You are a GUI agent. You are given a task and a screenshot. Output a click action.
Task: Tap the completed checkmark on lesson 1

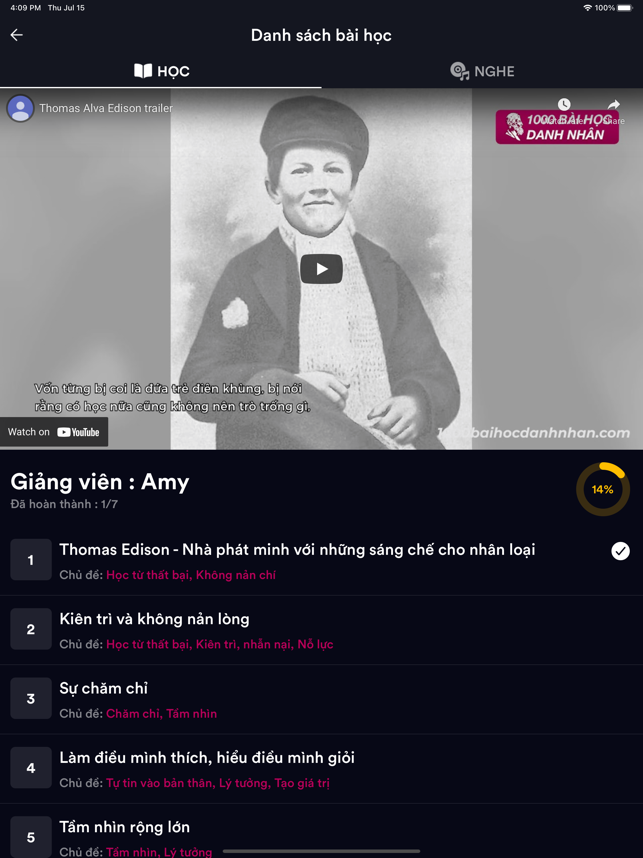click(620, 551)
